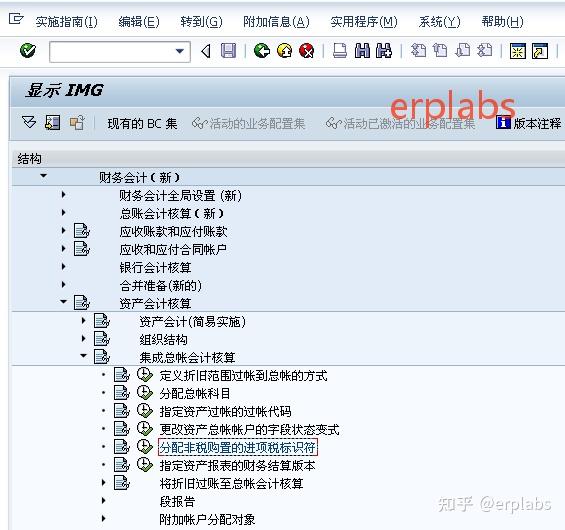Select the 分配总帐科目 entry

coord(195,393)
